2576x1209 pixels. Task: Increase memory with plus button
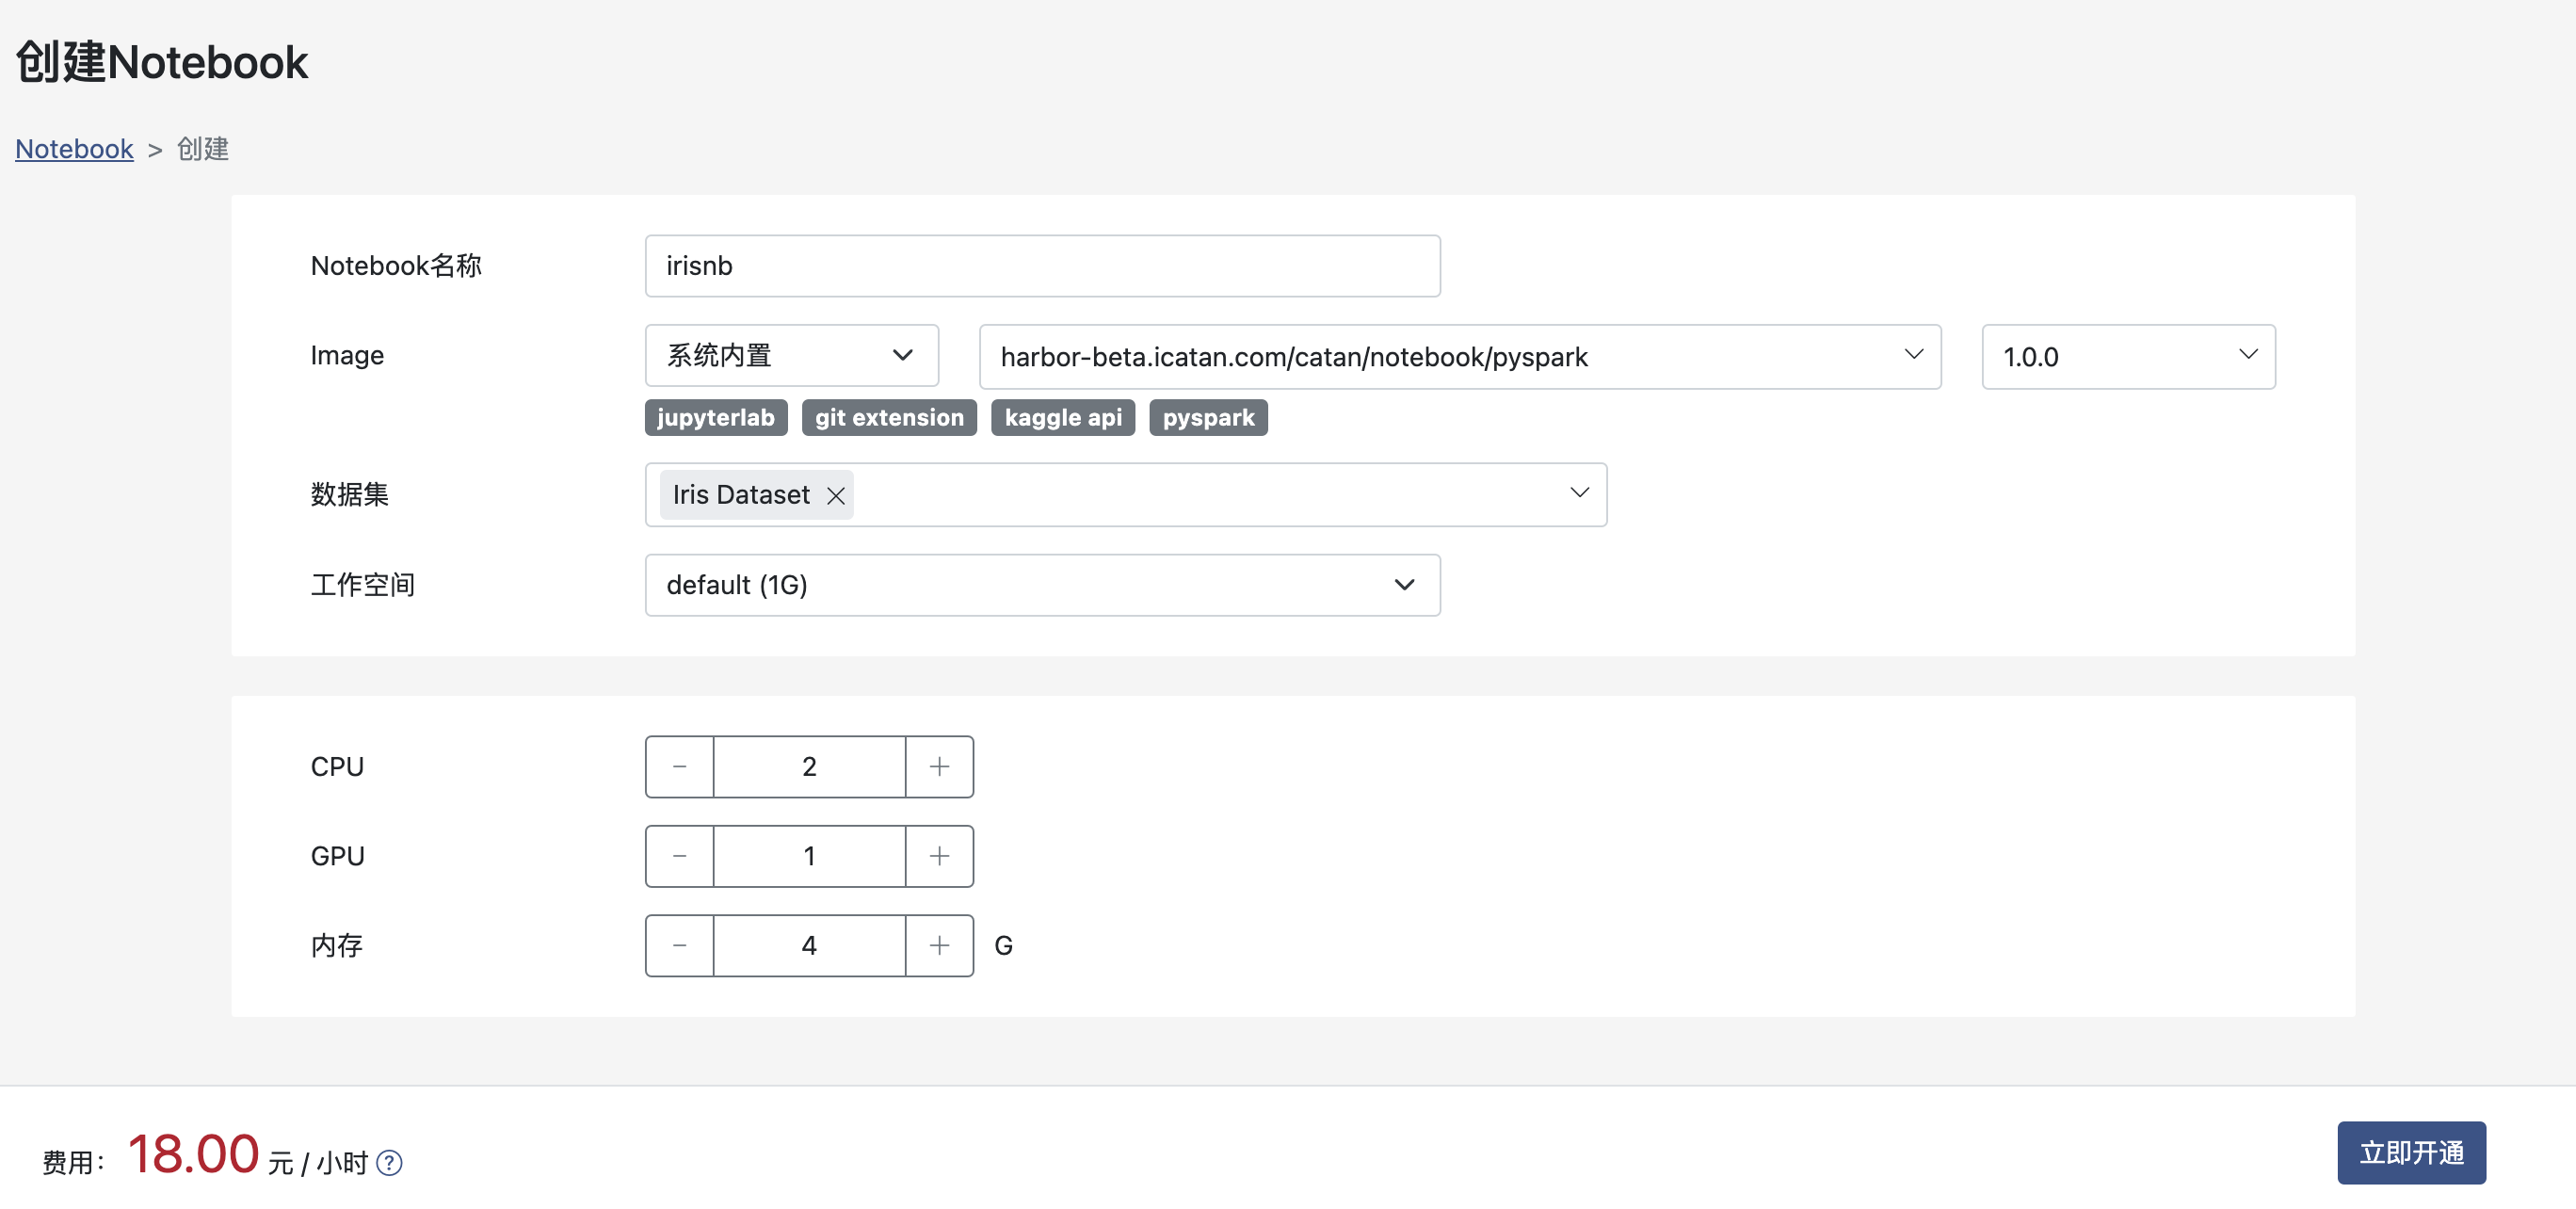tap(939, 945)
